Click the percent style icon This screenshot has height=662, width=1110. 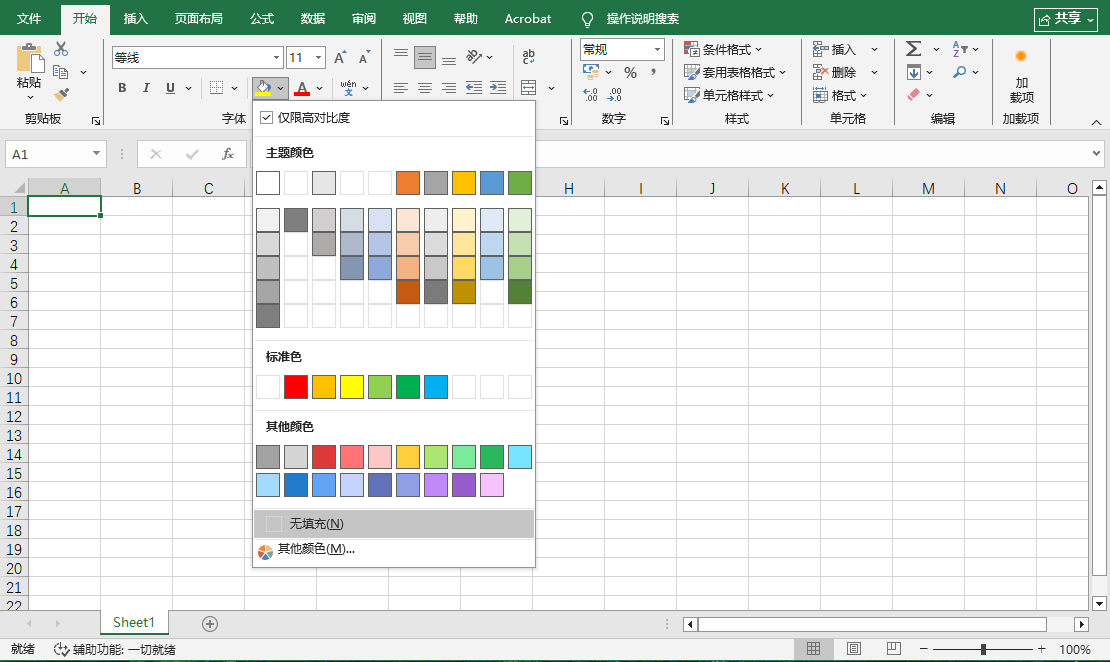(x=630, y=72)
